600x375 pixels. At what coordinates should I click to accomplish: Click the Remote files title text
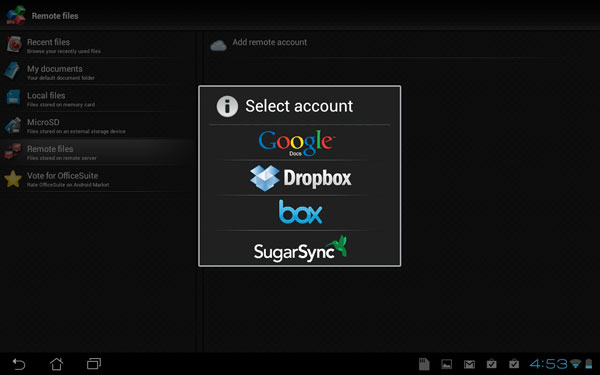[x=55, y=16]
